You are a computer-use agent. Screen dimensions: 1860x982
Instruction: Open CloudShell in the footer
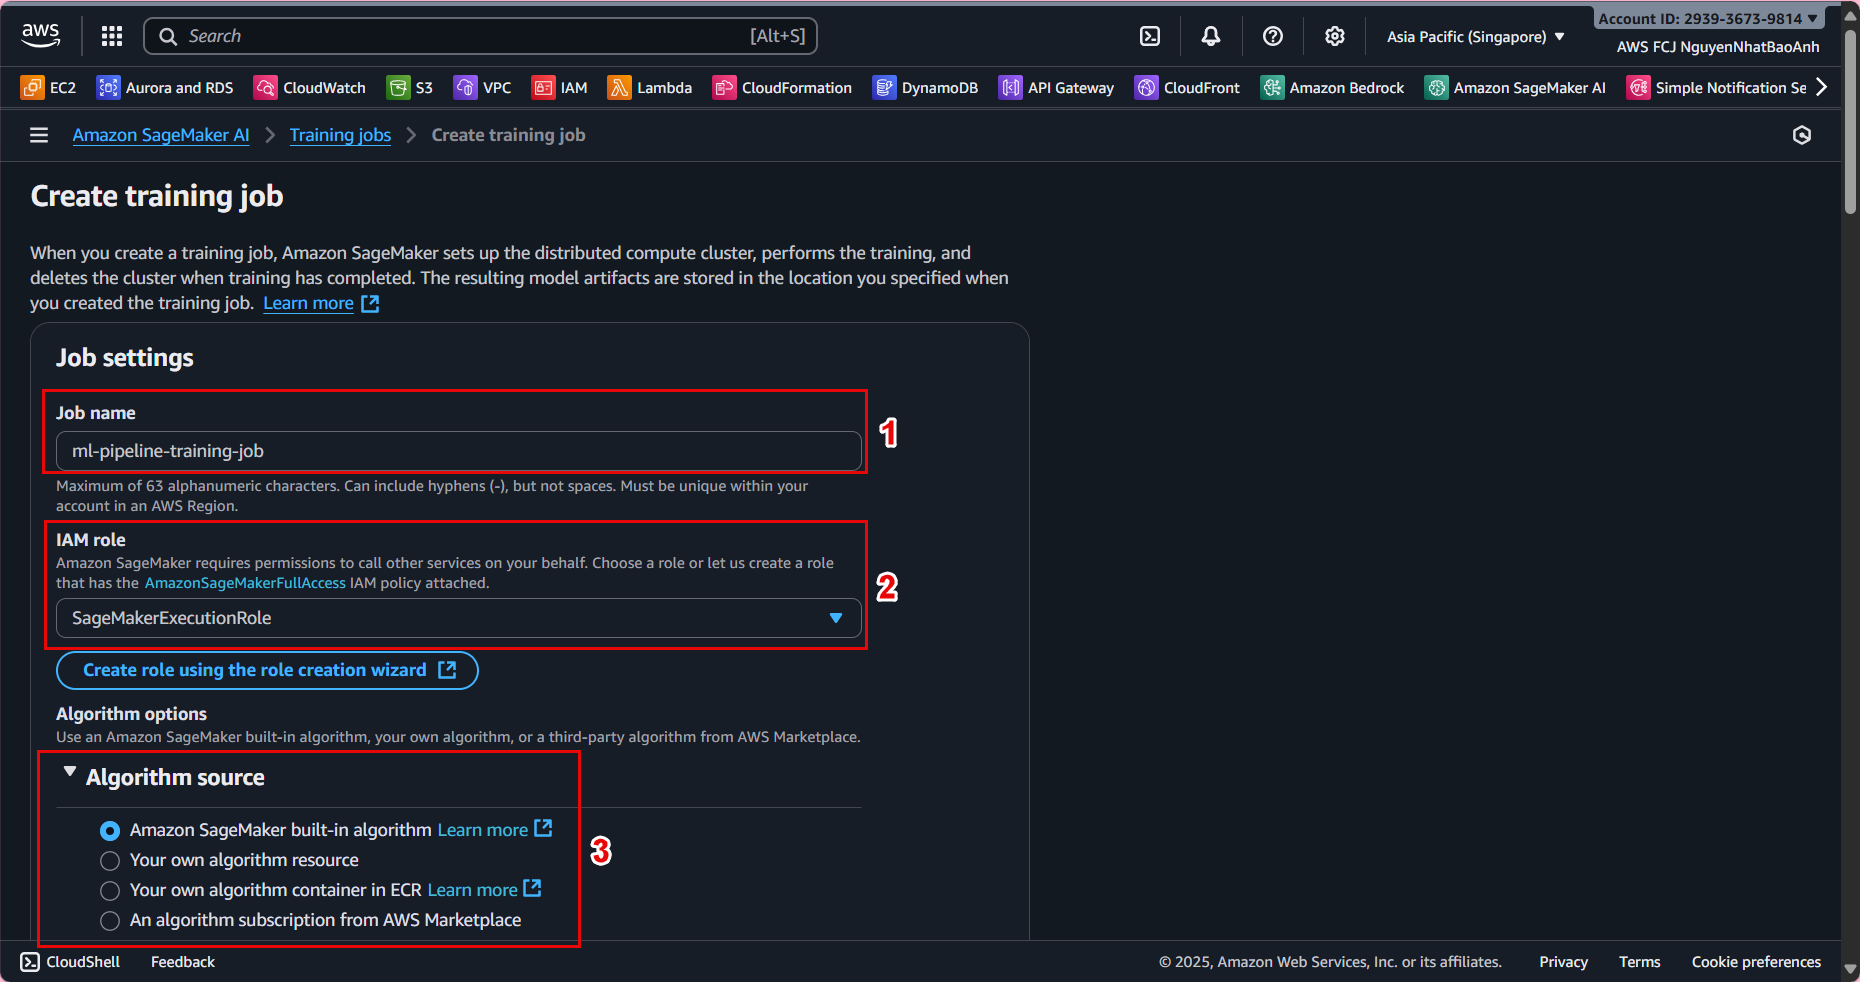coord(70,962)
